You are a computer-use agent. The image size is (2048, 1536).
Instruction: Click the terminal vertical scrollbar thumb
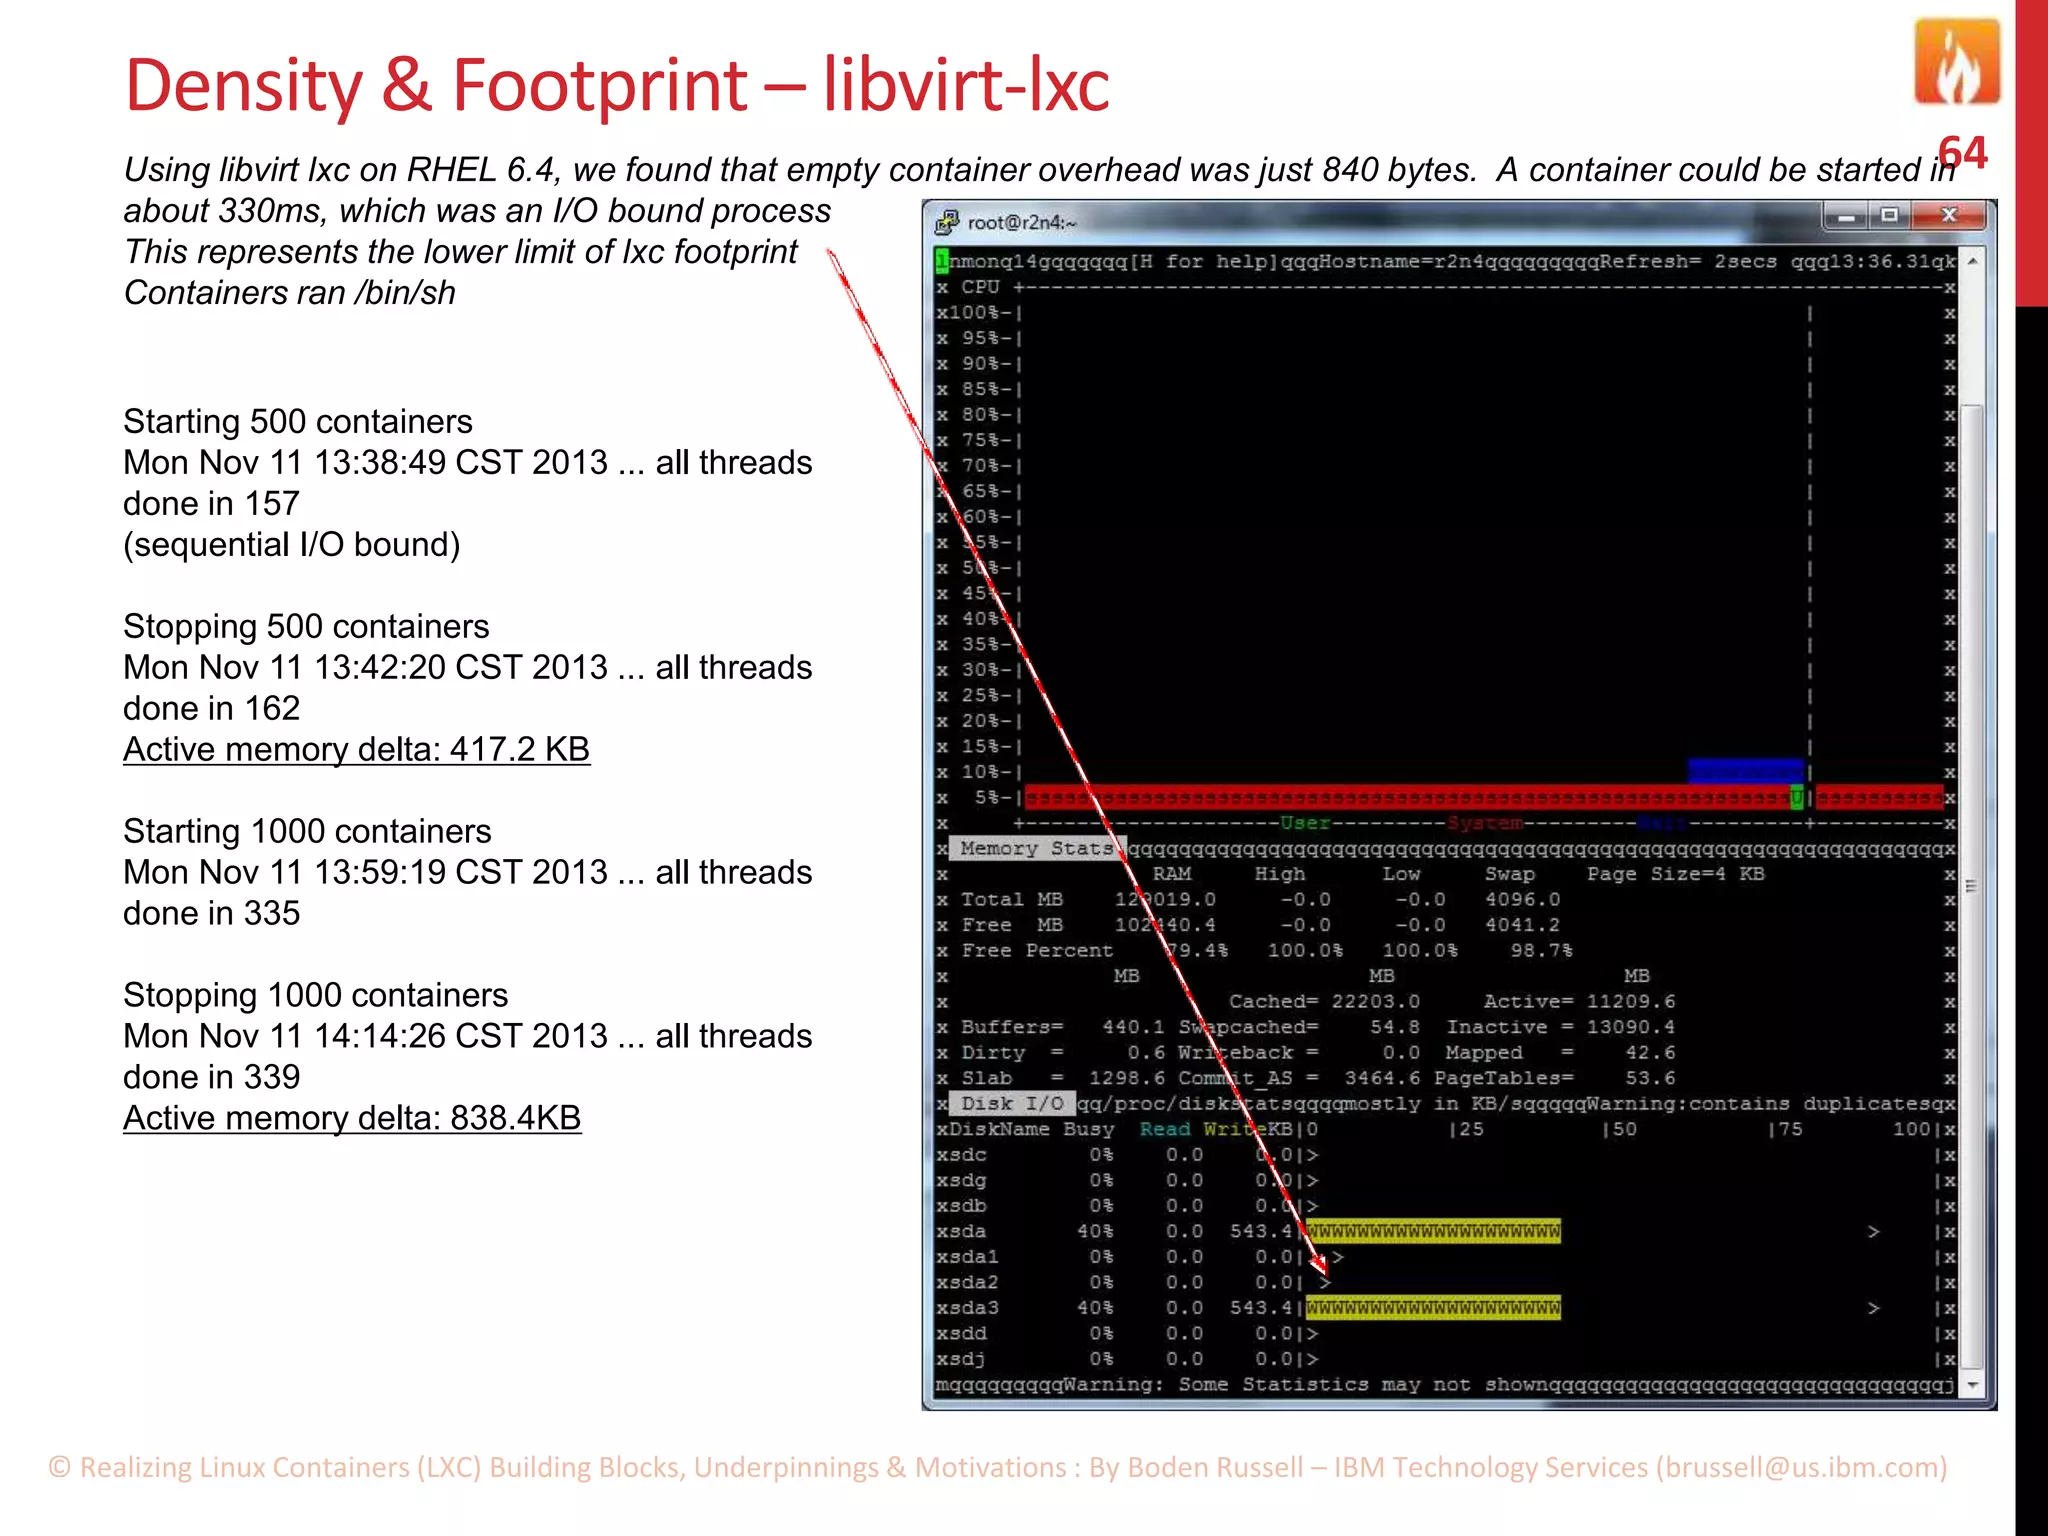(1972, 885)
